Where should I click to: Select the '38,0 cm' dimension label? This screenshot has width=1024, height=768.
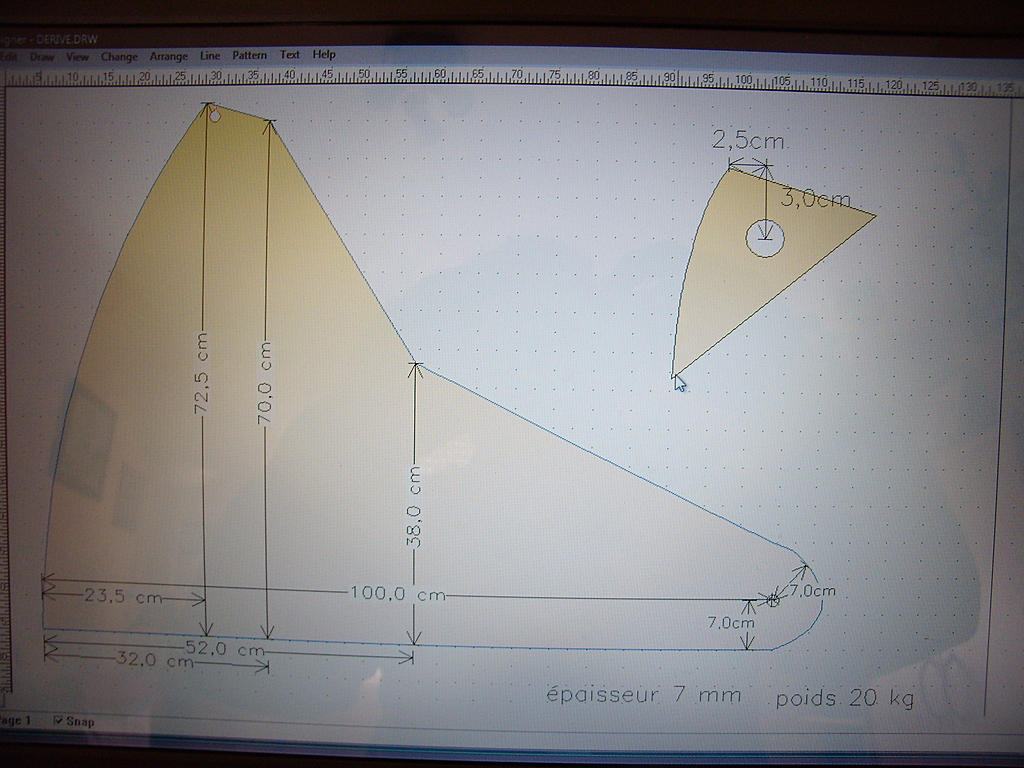[414, 507]
